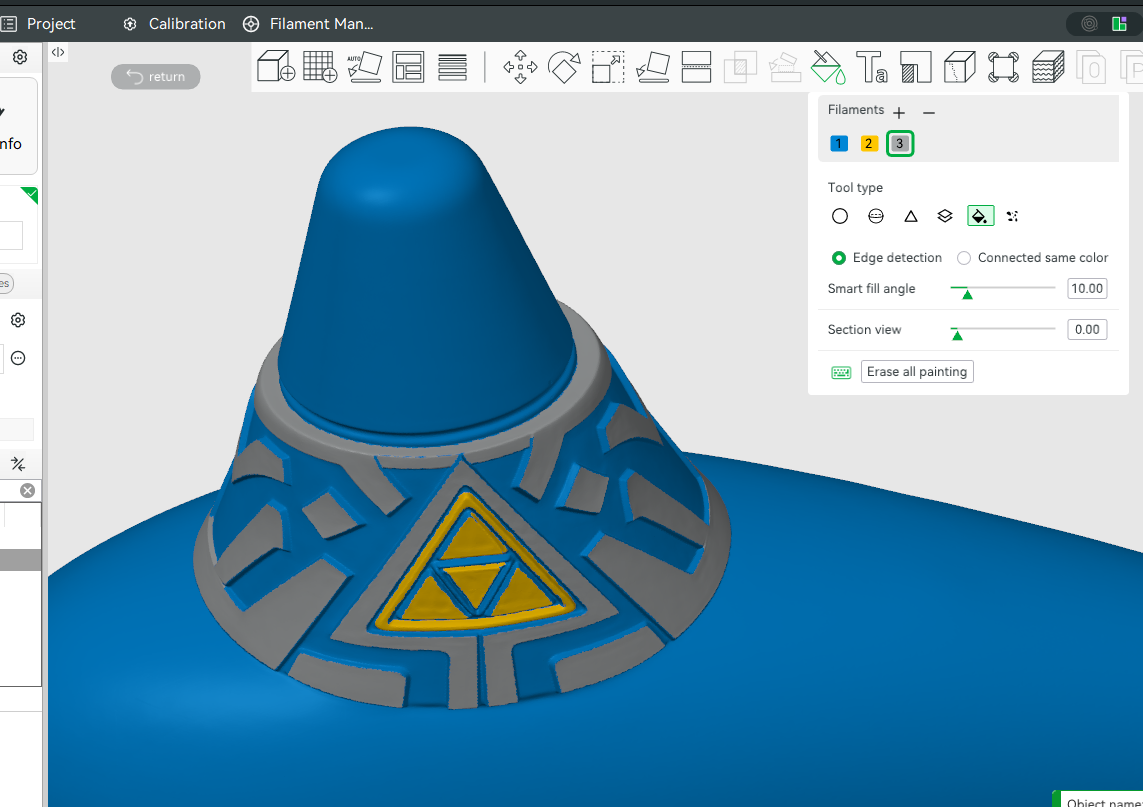Click the Add plate grid icon

pos(320,66)
